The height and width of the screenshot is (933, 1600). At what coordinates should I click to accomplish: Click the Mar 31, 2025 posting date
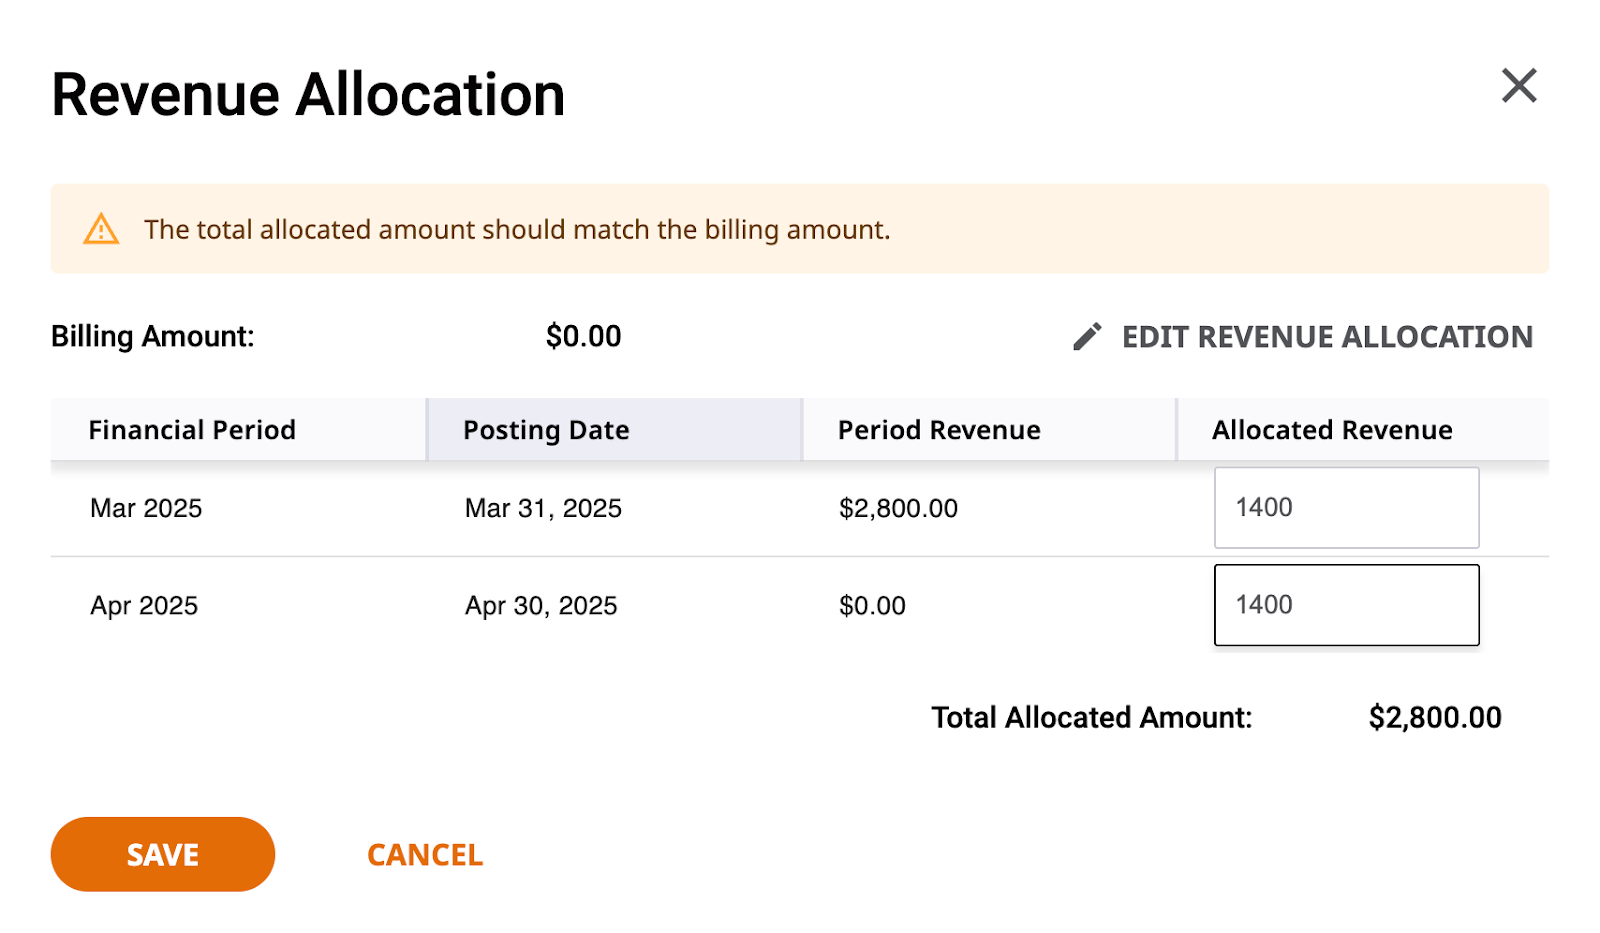(543, 508)
